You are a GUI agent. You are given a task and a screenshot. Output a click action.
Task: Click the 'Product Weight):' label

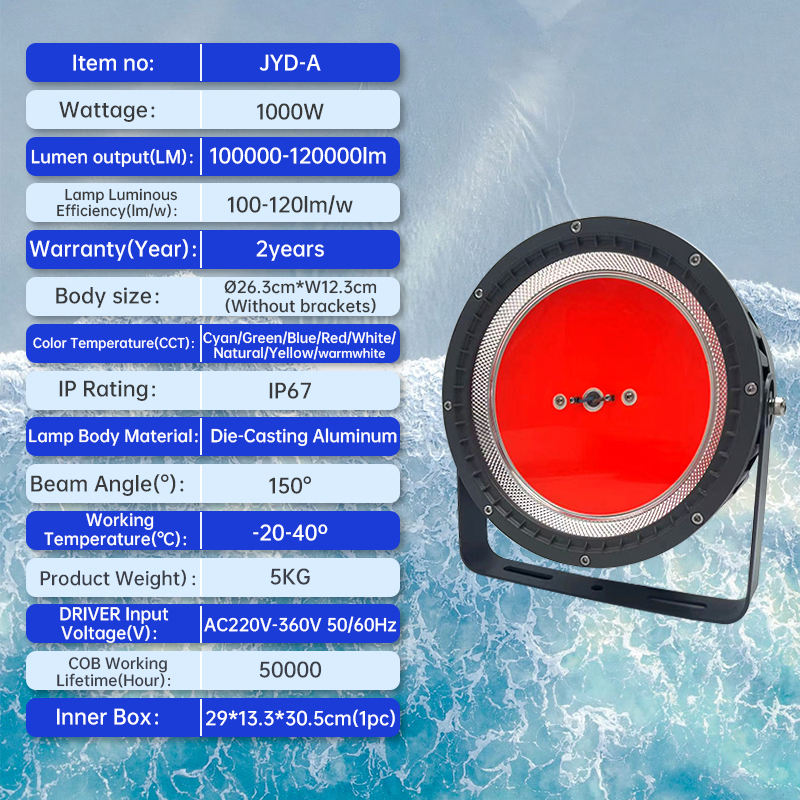[x=118, y=579]
